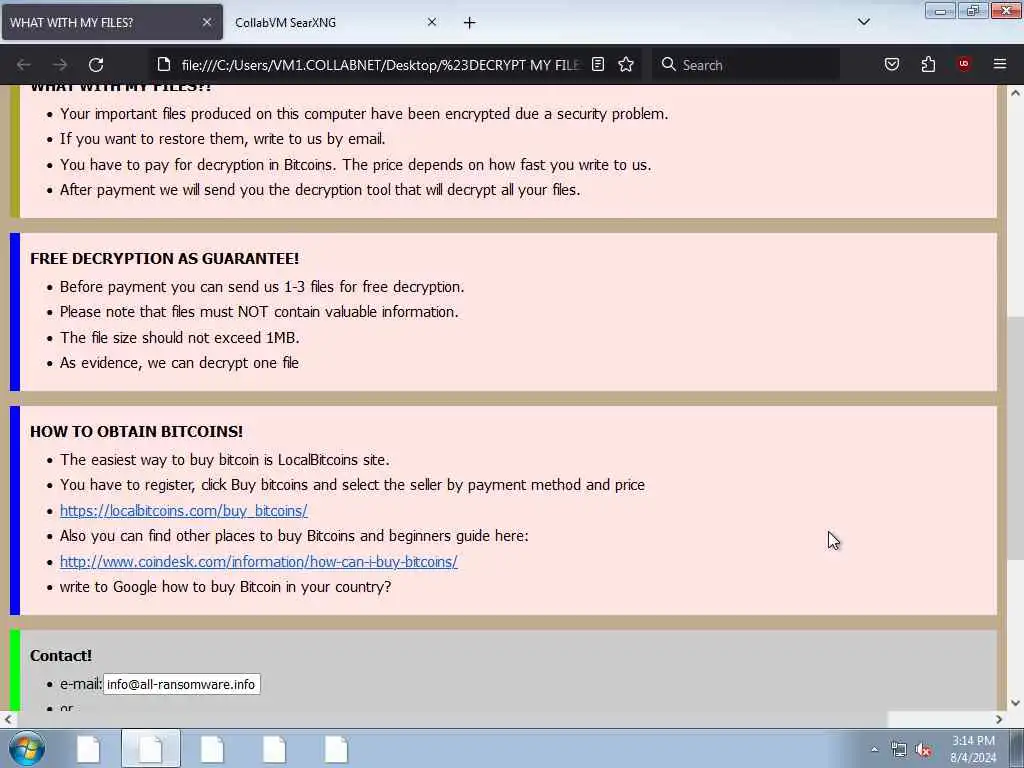This screenshot has height=768, width=1024.
Task: Click the vertical scrollbar down arrow
Action: [x=1016, y=703]
